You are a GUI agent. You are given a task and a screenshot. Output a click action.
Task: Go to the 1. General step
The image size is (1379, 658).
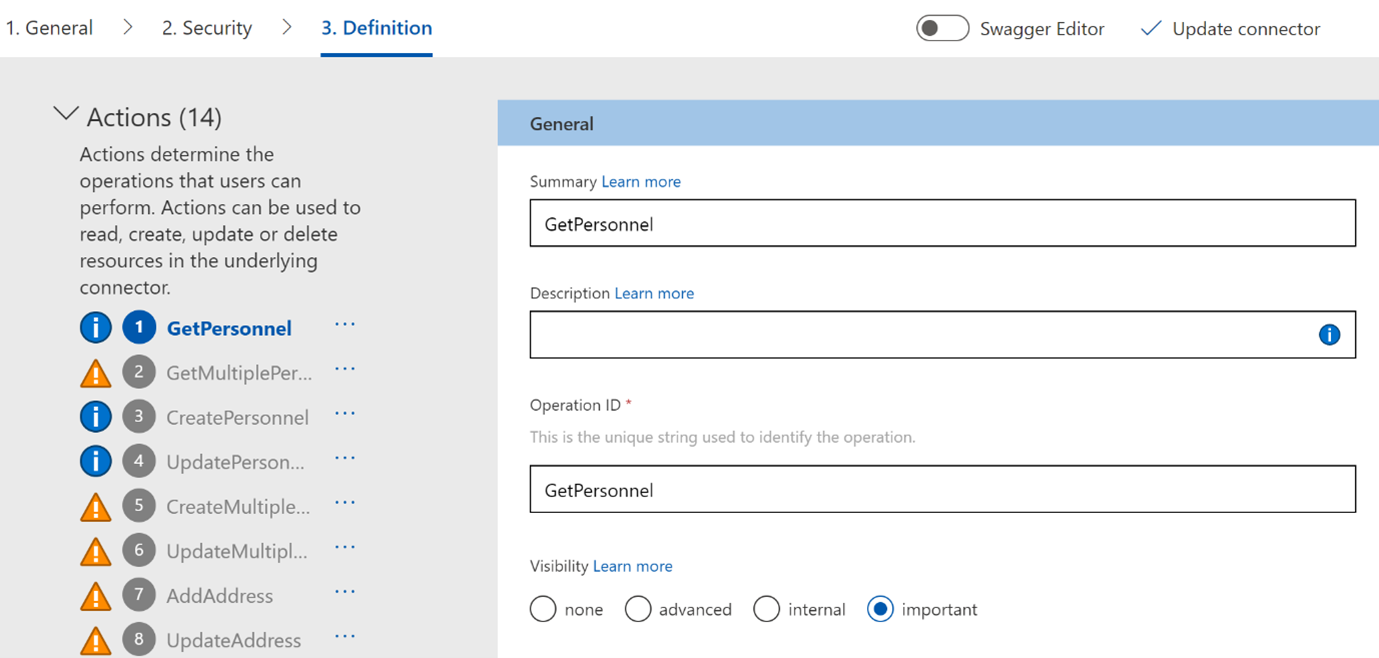click(49, 28)
